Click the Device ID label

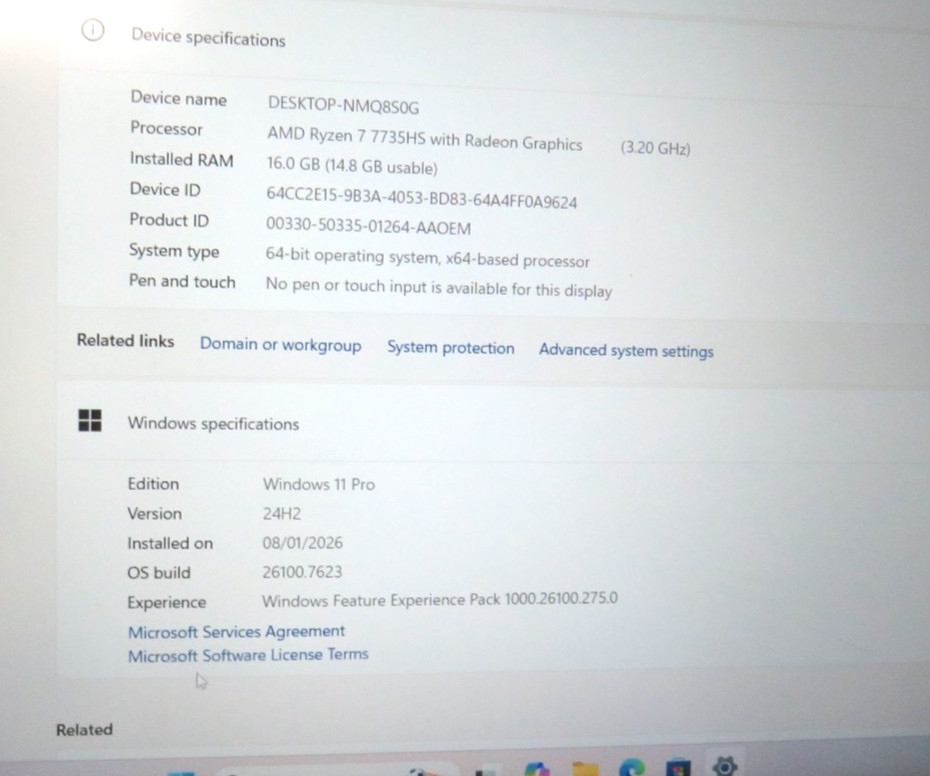click(x=165, y=189)
